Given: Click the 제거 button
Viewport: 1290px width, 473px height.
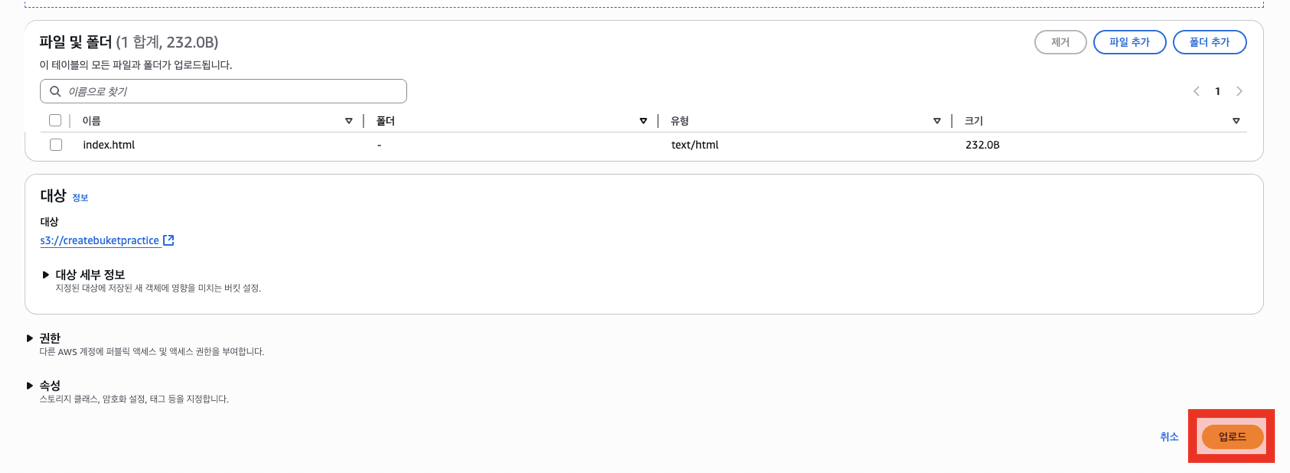Looking at the screenshot, I should click(x=1060, y=42).
